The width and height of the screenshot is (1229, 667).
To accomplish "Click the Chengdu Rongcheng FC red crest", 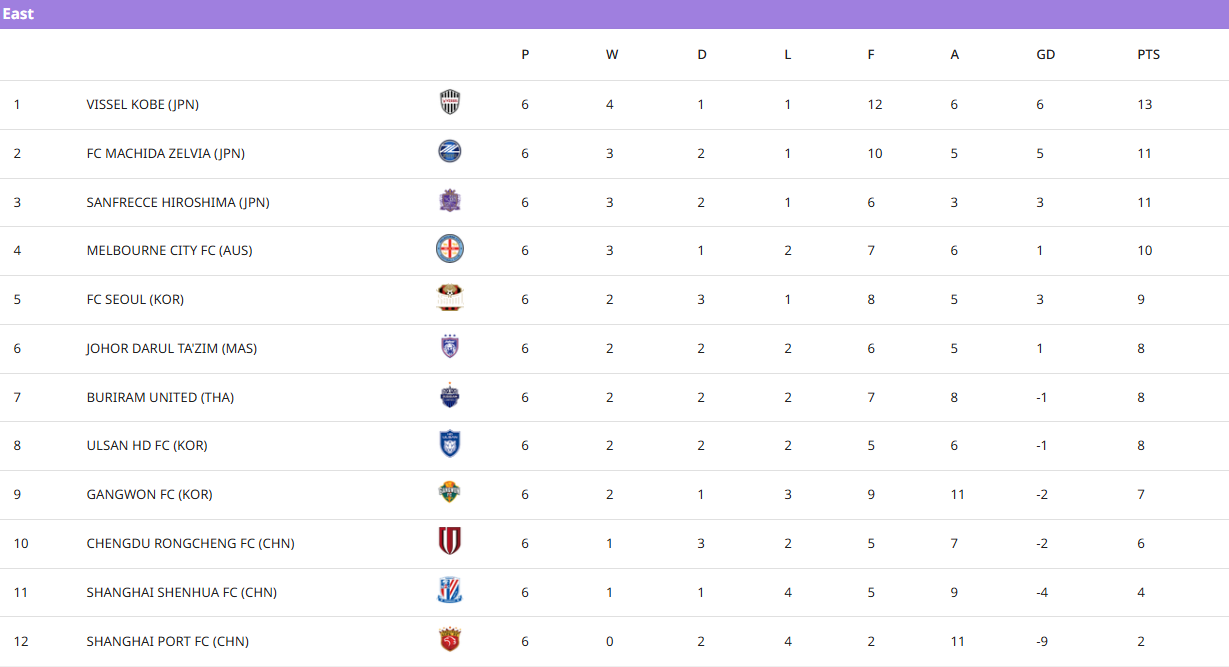I will [x=450, y=542].
